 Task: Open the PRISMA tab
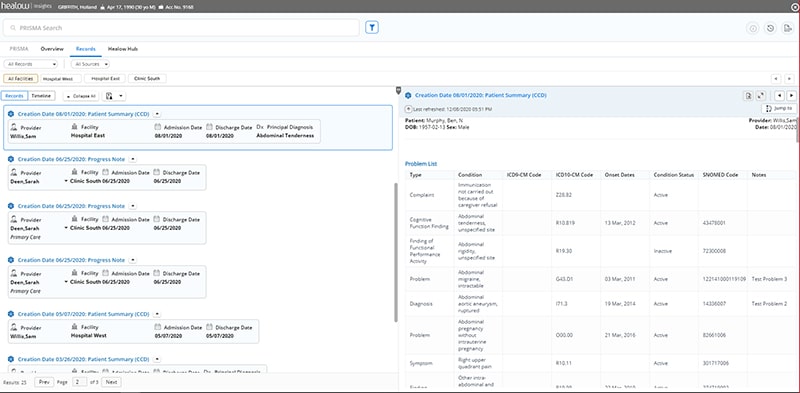tap(19, 49)
